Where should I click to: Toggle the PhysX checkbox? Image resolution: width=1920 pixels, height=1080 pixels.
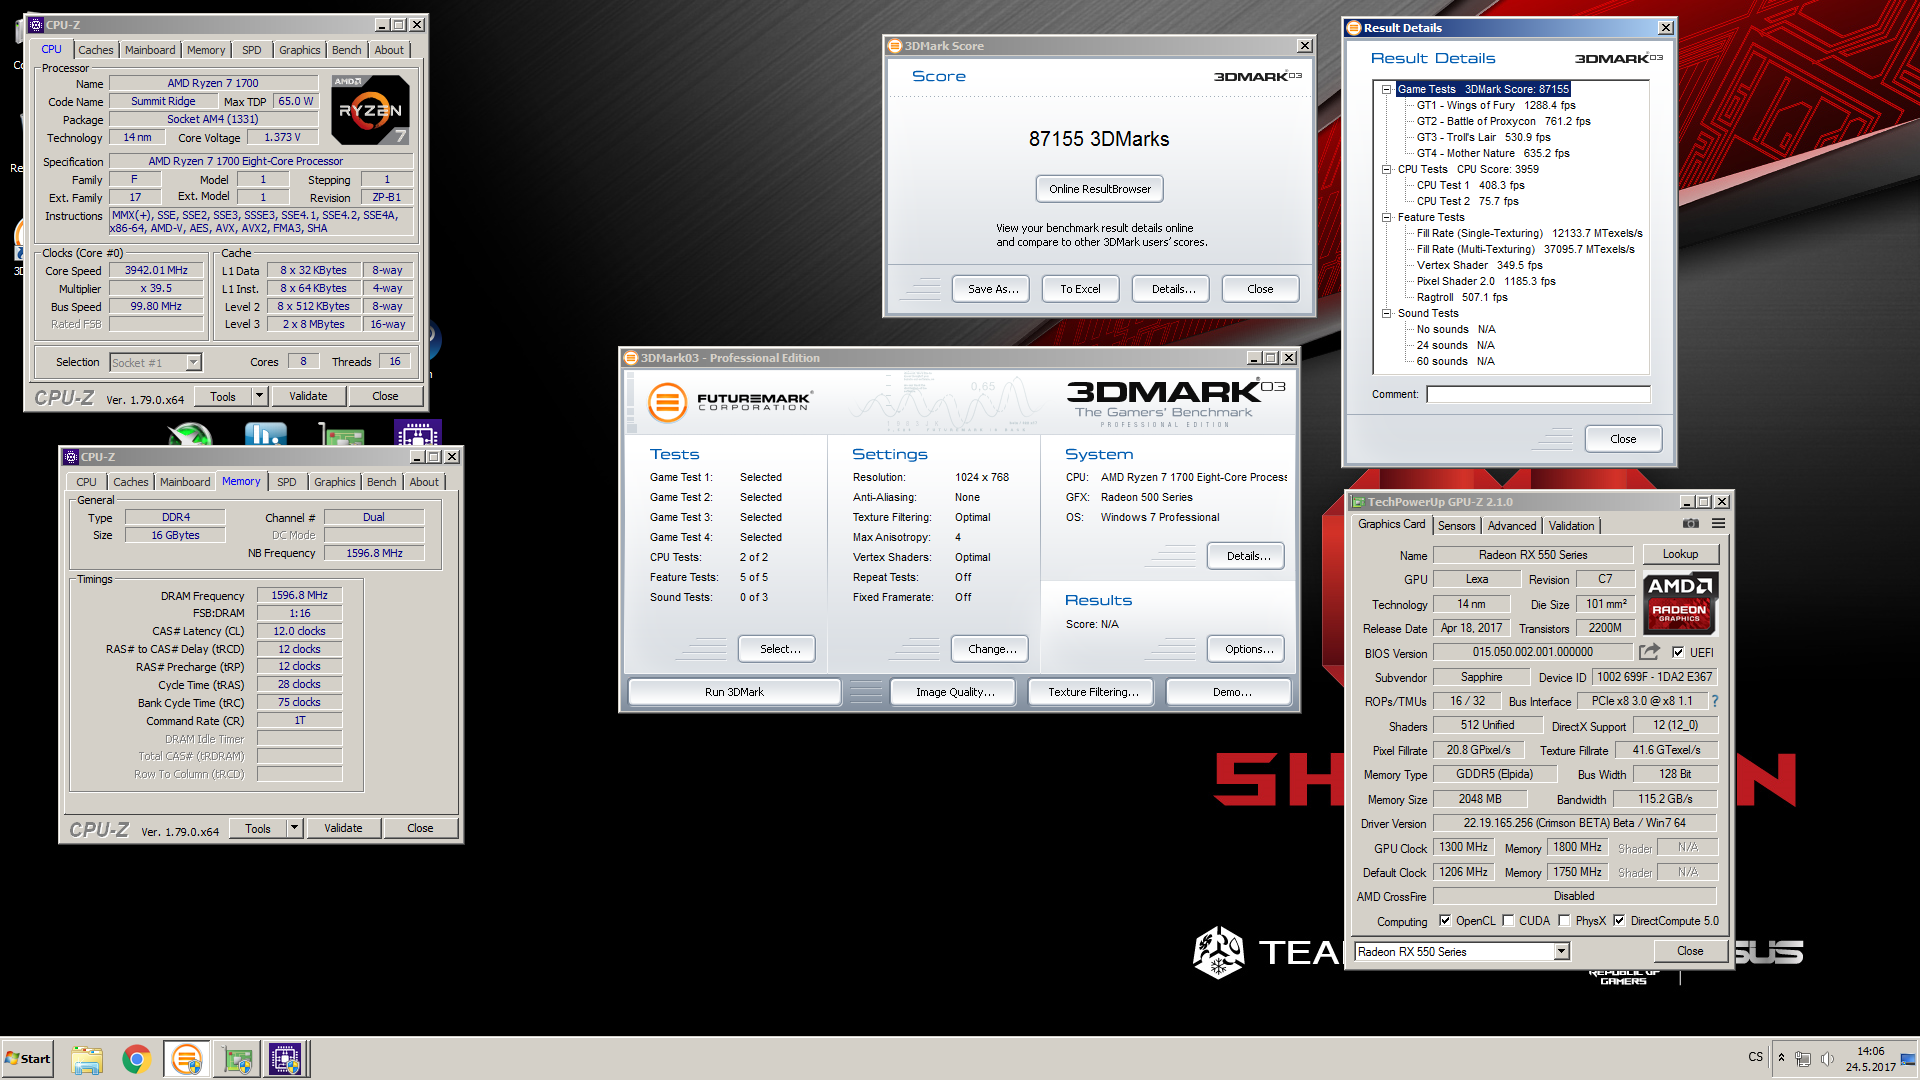pyautogui.click(x=1564, y=921)
